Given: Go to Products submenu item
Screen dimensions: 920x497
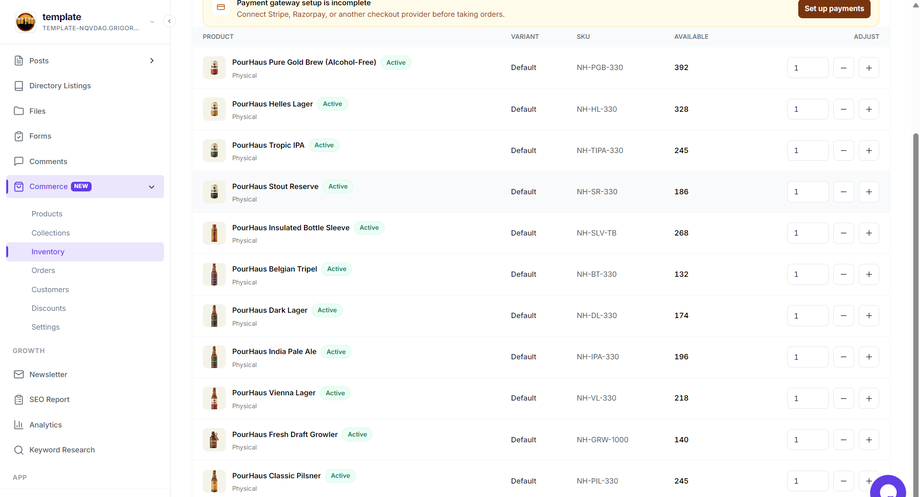Looking at the screenshot, I should click(x=47, y=214).
